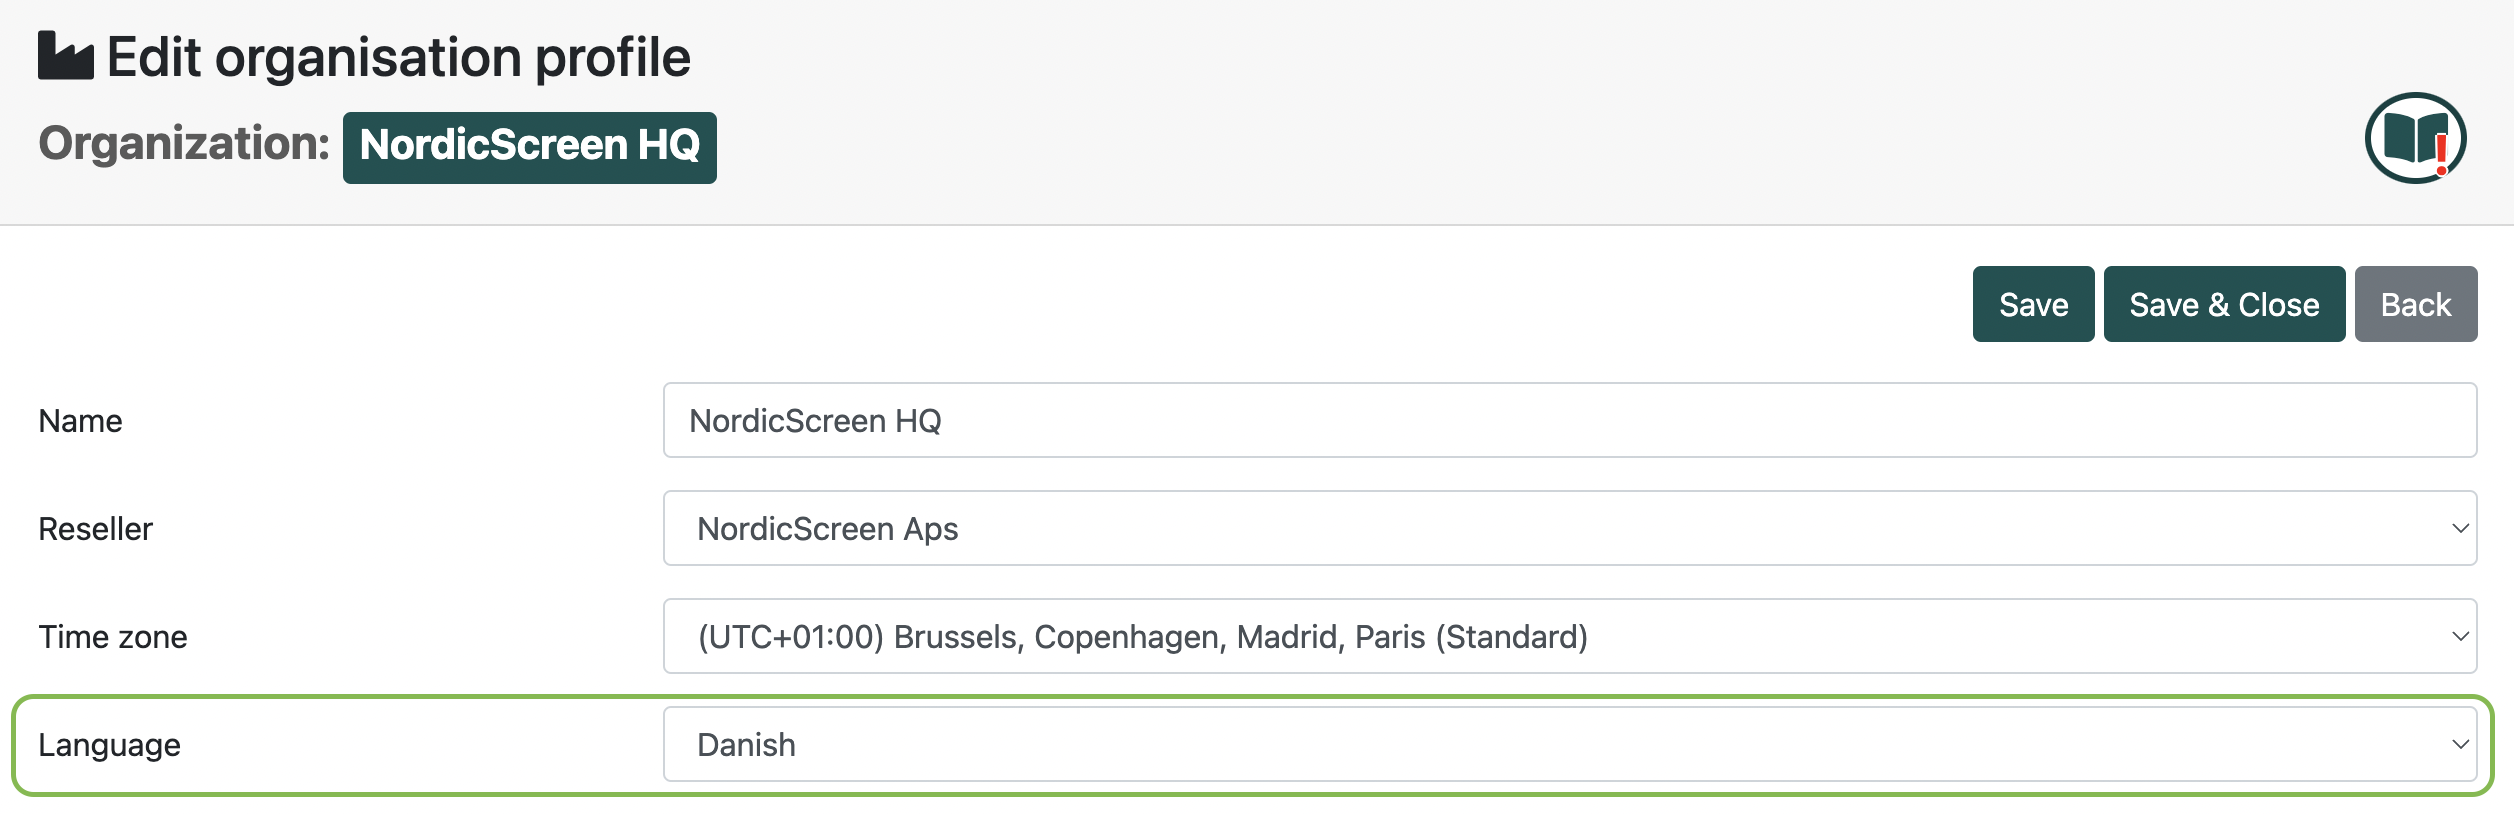Expand the Reseller chevron arrow

[x=2460, y=528]
